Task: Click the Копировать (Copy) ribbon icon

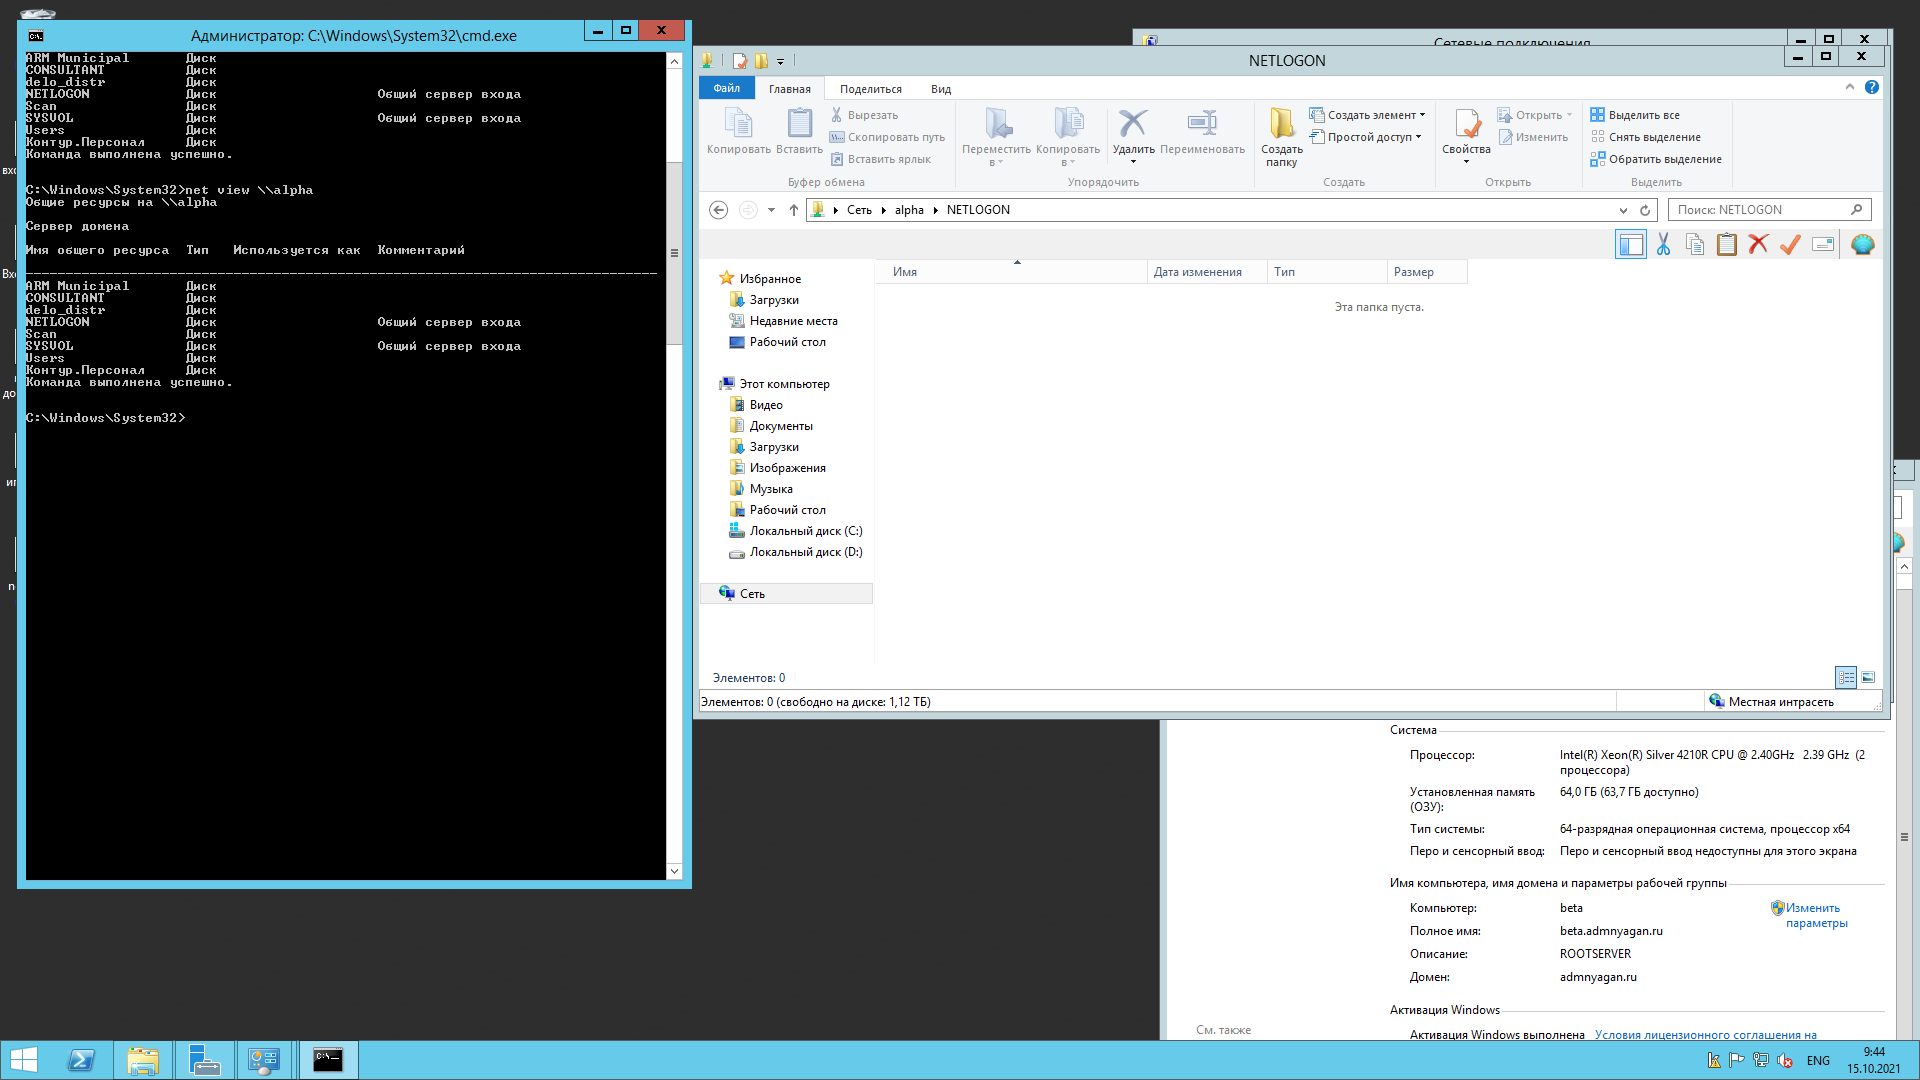Action: coord(738,130)
